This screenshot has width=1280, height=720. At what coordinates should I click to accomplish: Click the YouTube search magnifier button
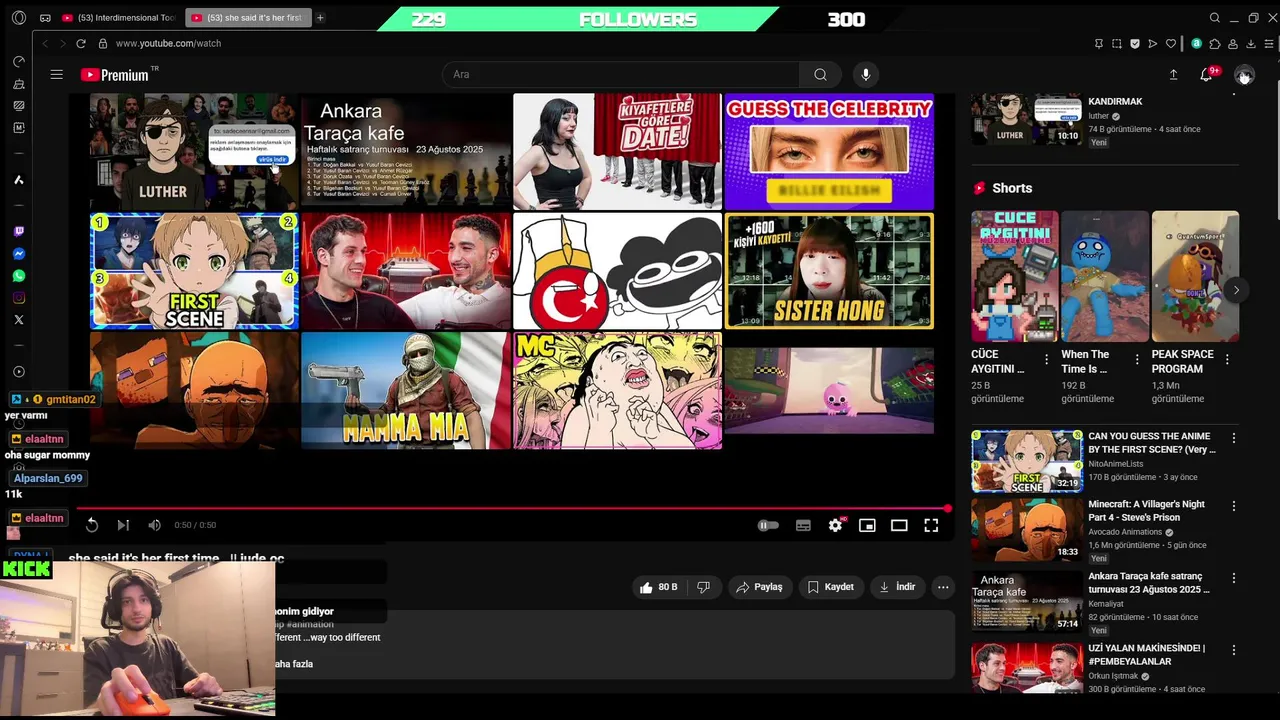coord(820,75)
